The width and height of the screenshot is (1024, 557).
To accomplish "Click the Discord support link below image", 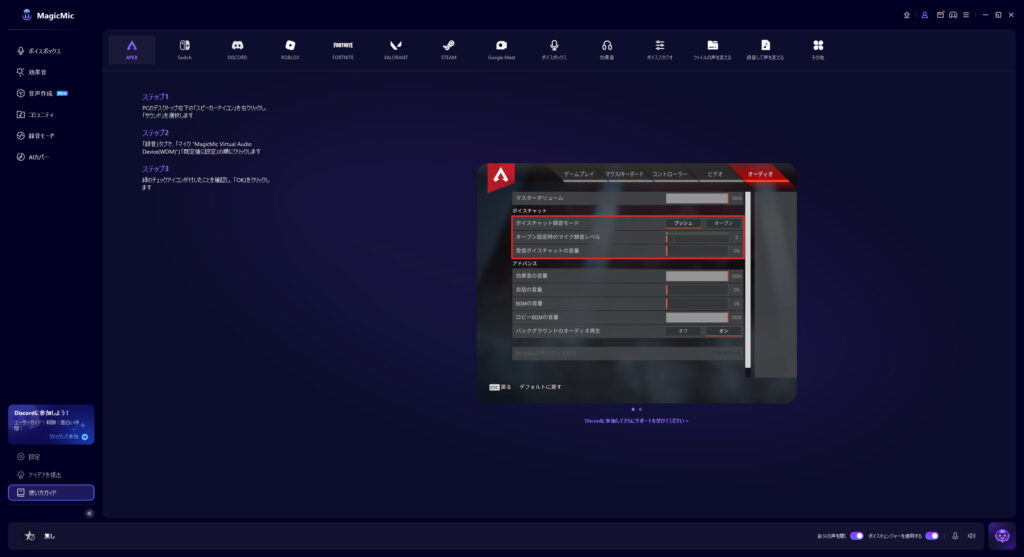I will point(636,421).
